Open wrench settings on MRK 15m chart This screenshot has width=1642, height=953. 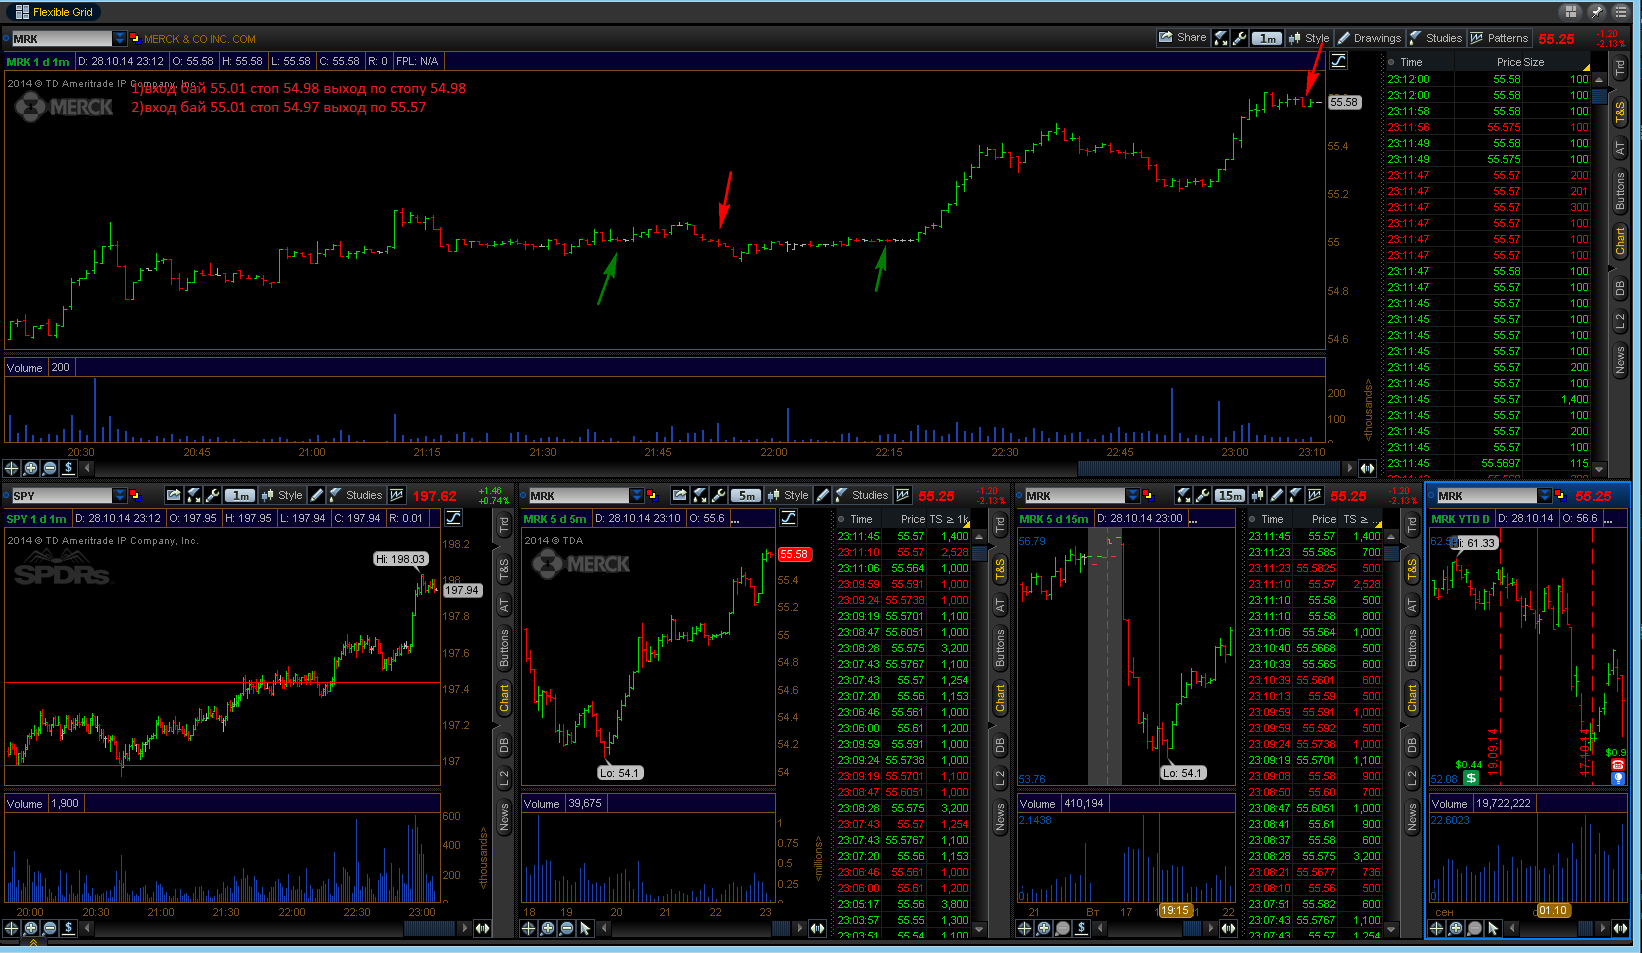coord(1203,495)
